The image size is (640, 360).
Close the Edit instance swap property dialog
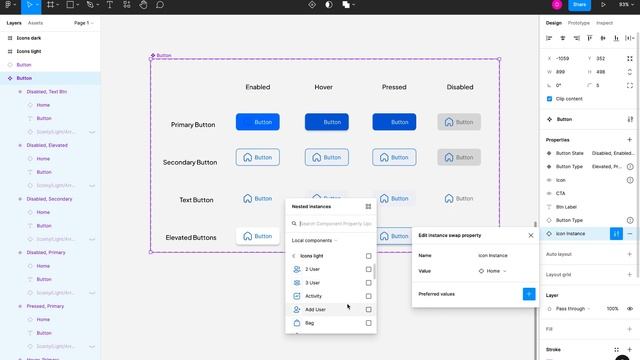[531, 236]
